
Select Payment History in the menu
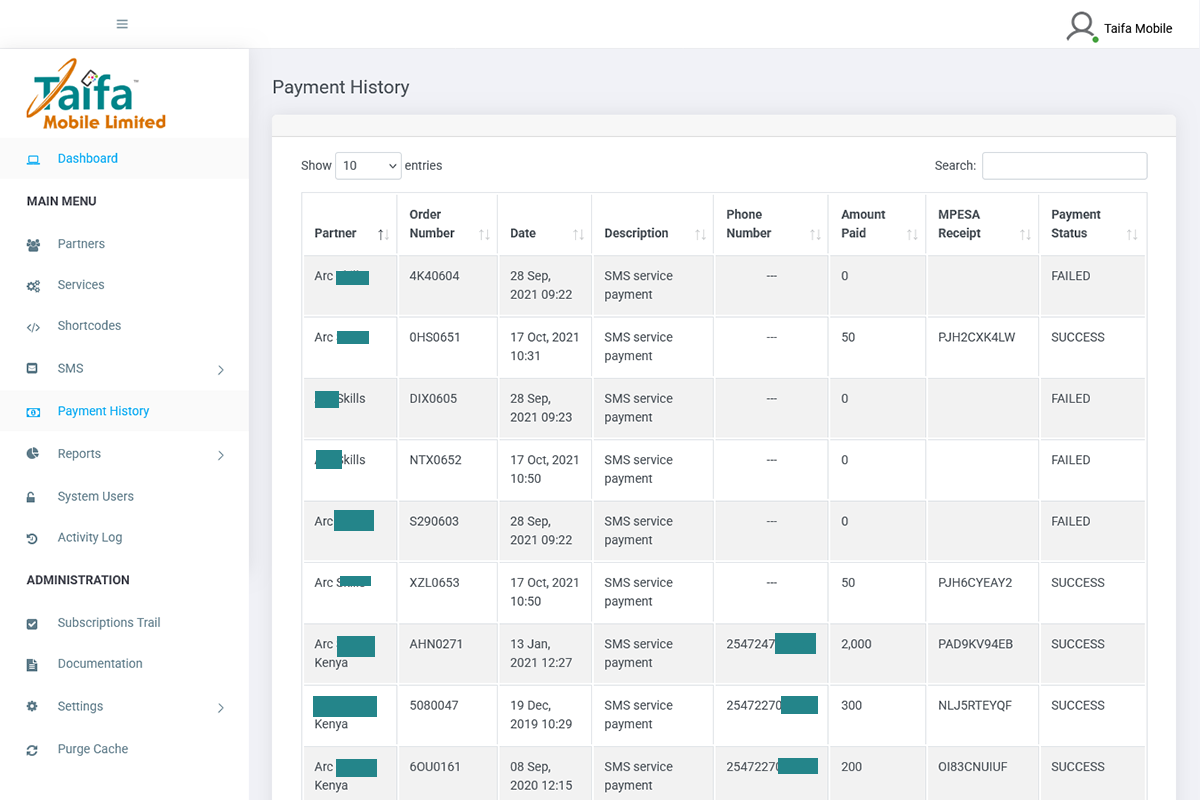[x=105, y=410]
